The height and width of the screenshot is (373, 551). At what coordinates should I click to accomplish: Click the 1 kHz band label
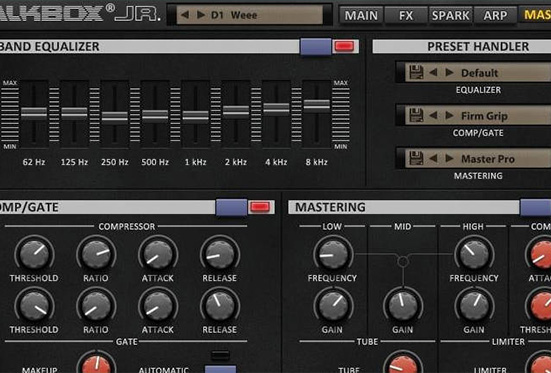195,162
